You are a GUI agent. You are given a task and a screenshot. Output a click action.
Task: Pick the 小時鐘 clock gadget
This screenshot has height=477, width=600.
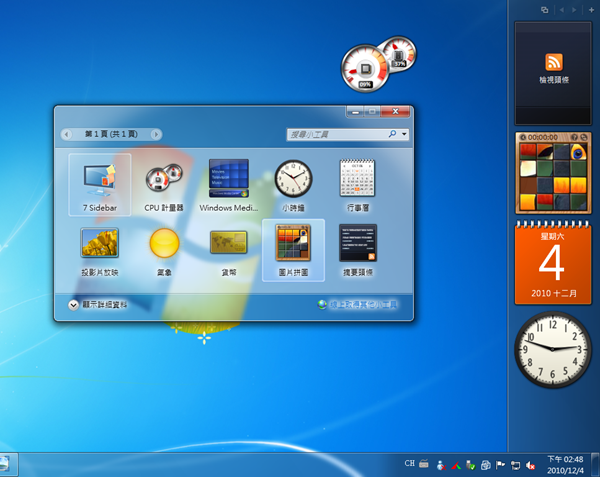click(293, 181)
